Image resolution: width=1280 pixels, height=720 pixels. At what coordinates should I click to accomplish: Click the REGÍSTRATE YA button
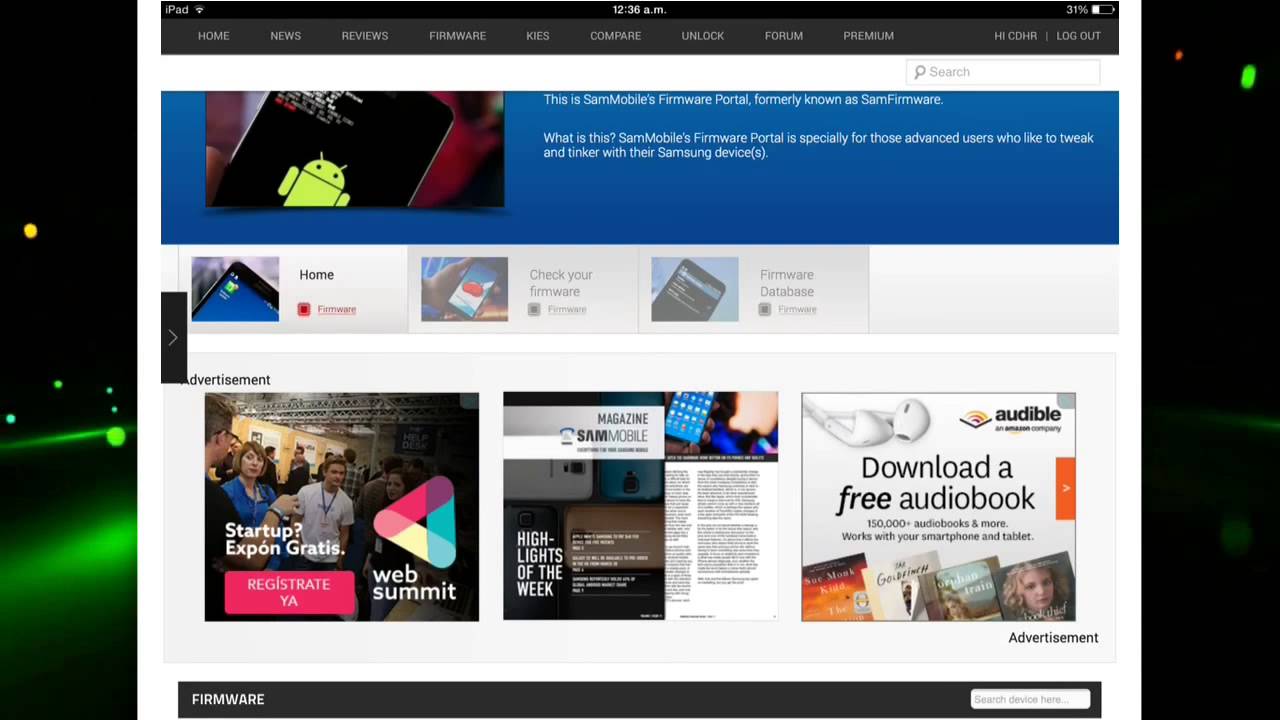[x=289, y=592]
